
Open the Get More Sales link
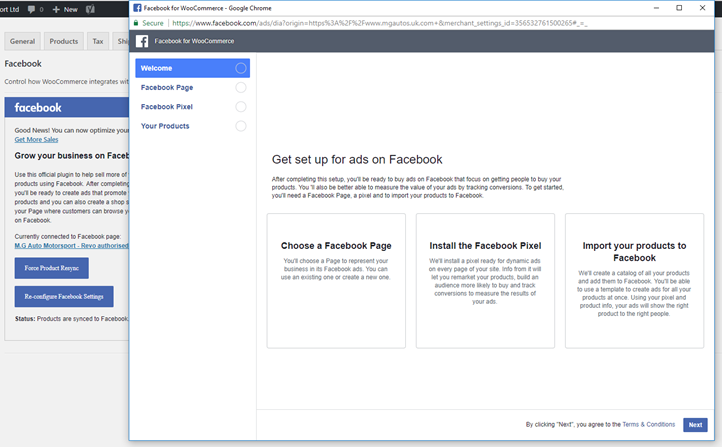tap(36, 139)
